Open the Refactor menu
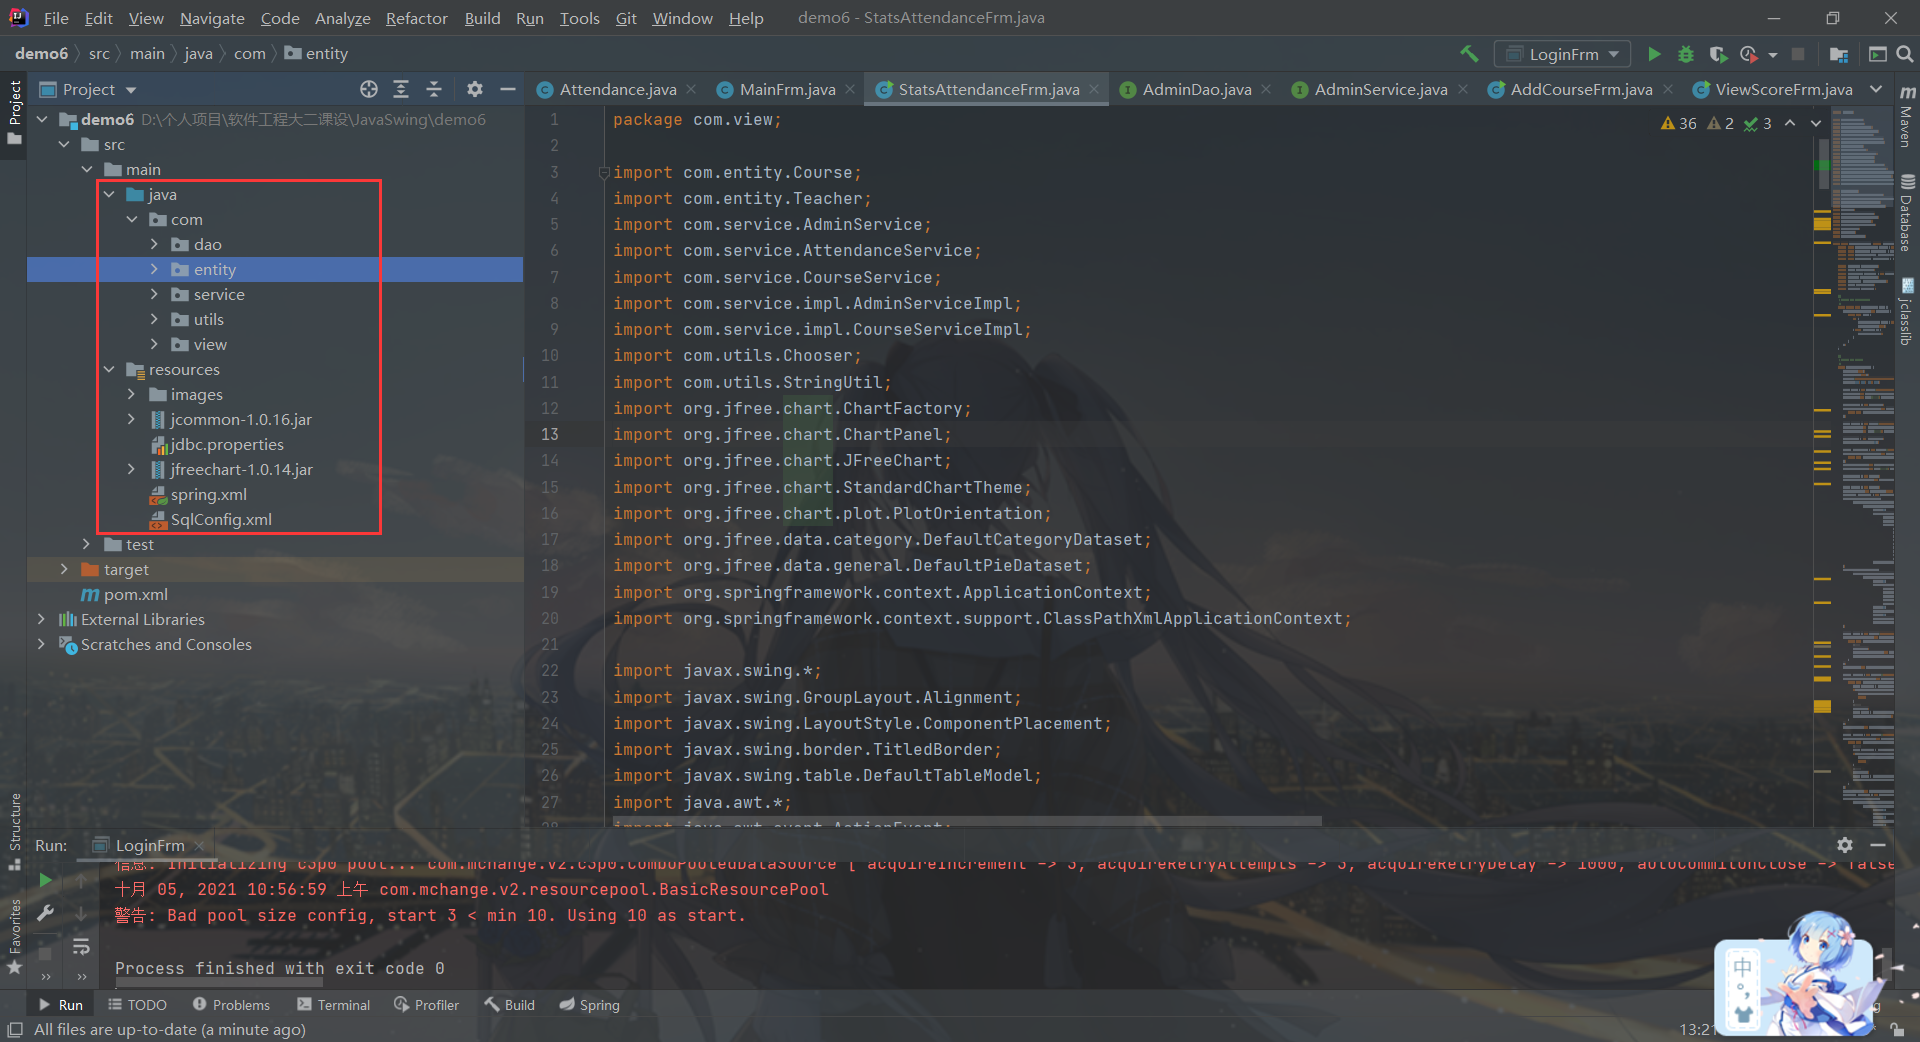This screenshot has width=1920, height=1042. point(416,18)
